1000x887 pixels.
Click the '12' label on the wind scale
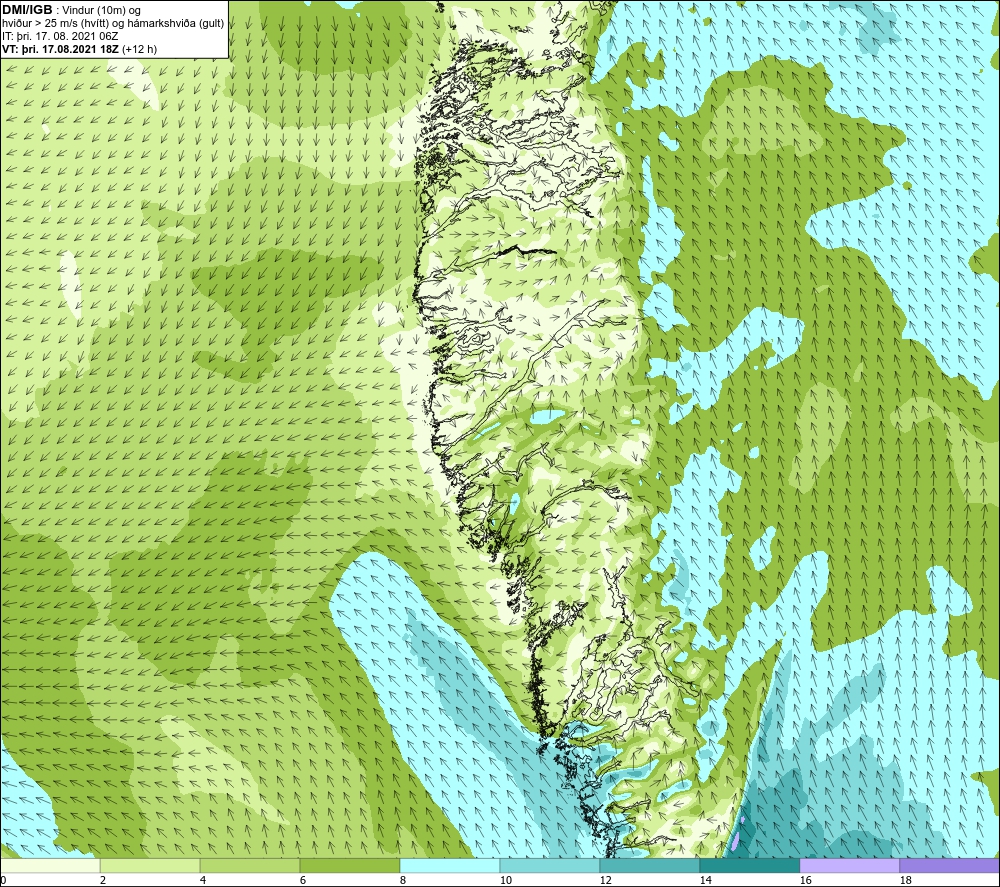[605, 880]
